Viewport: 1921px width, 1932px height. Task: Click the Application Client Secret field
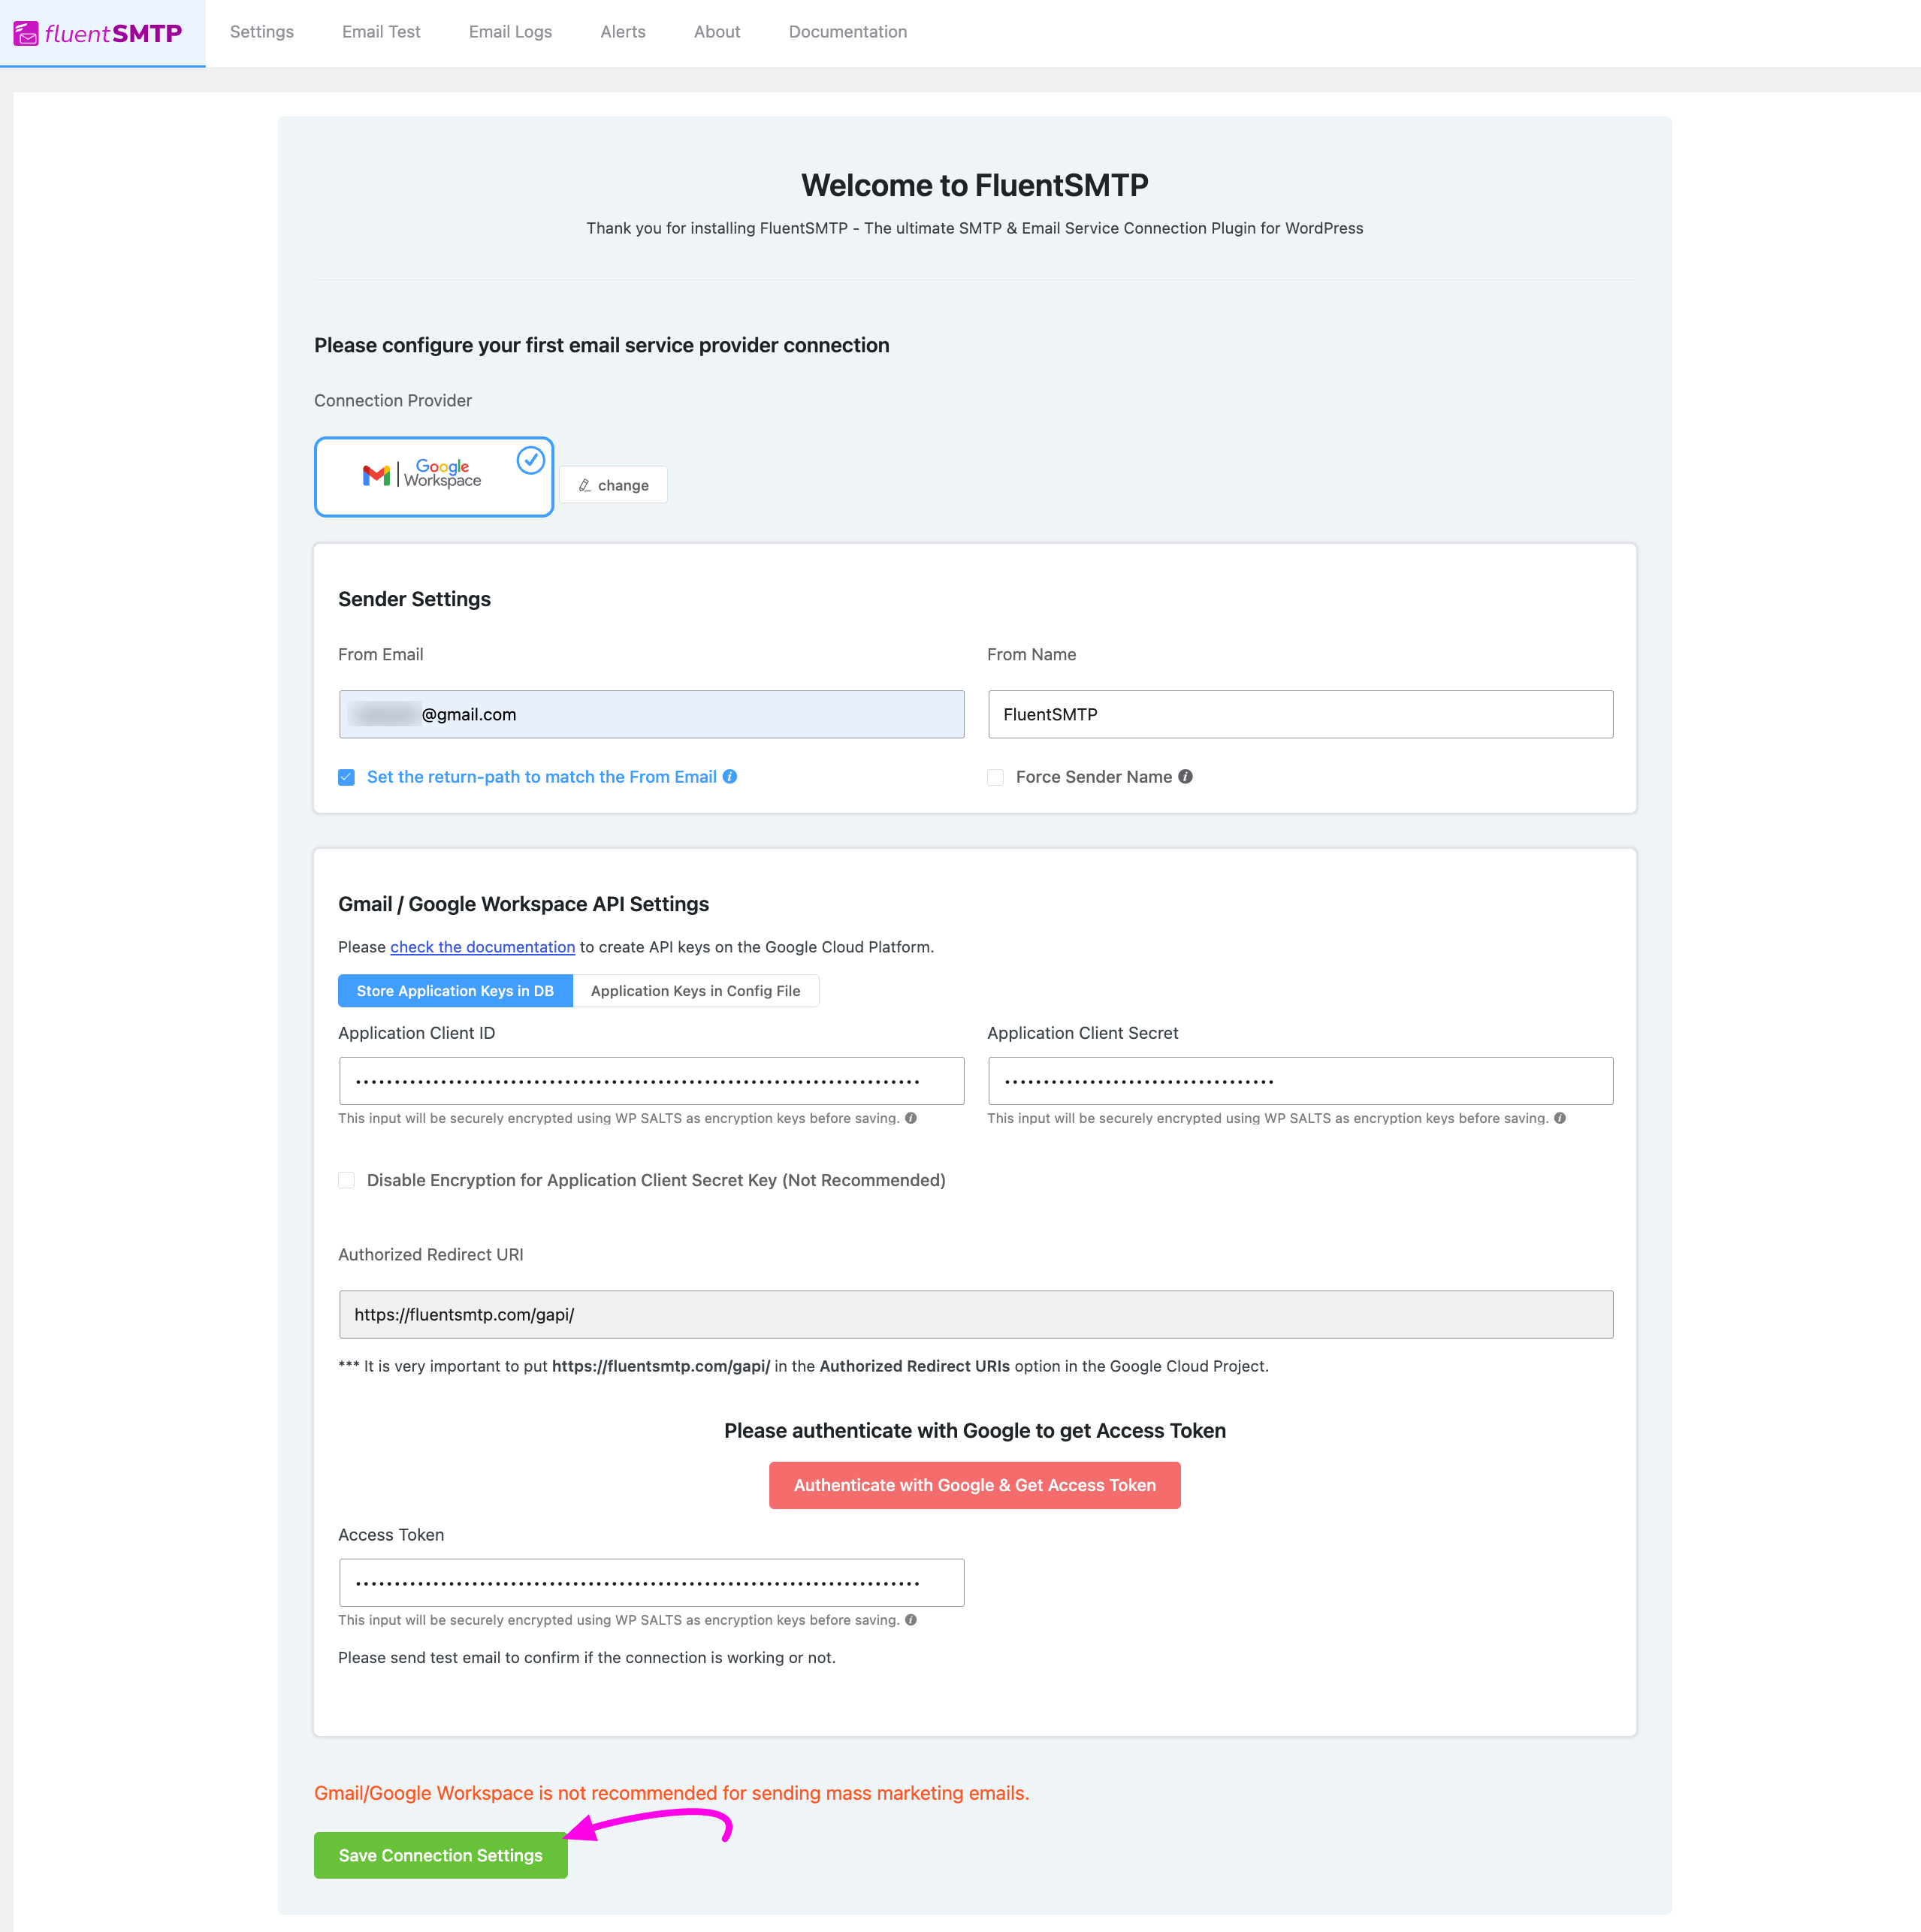pos(1300,1081)
